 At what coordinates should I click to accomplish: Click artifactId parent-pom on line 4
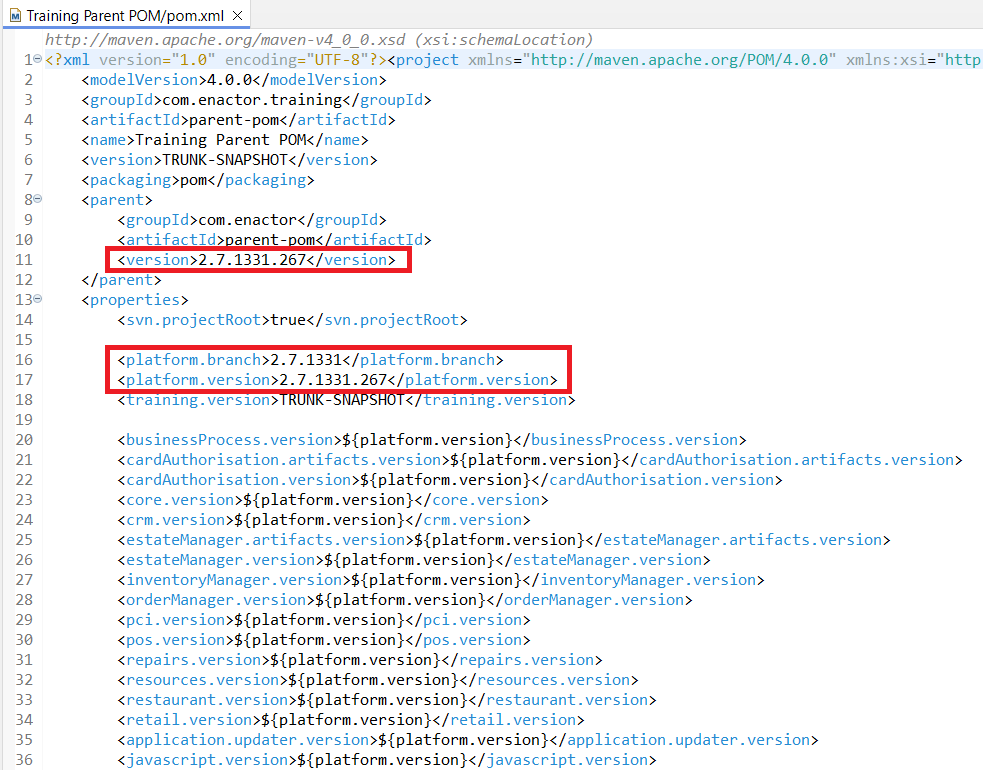238,120
